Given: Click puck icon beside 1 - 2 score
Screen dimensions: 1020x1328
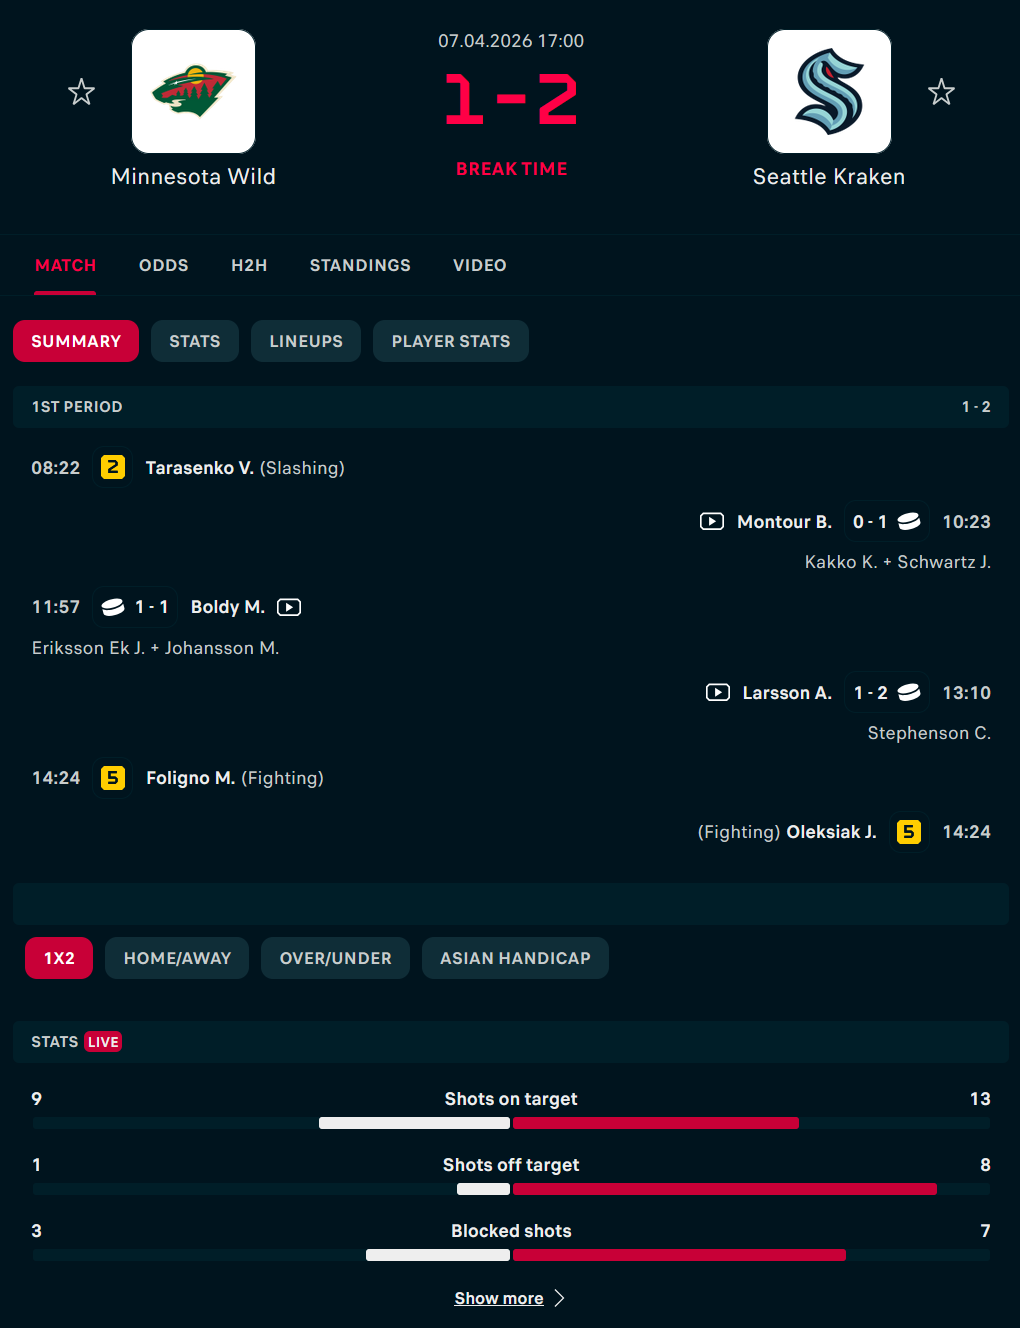Looking at the screenshot, I should (909, 692).
